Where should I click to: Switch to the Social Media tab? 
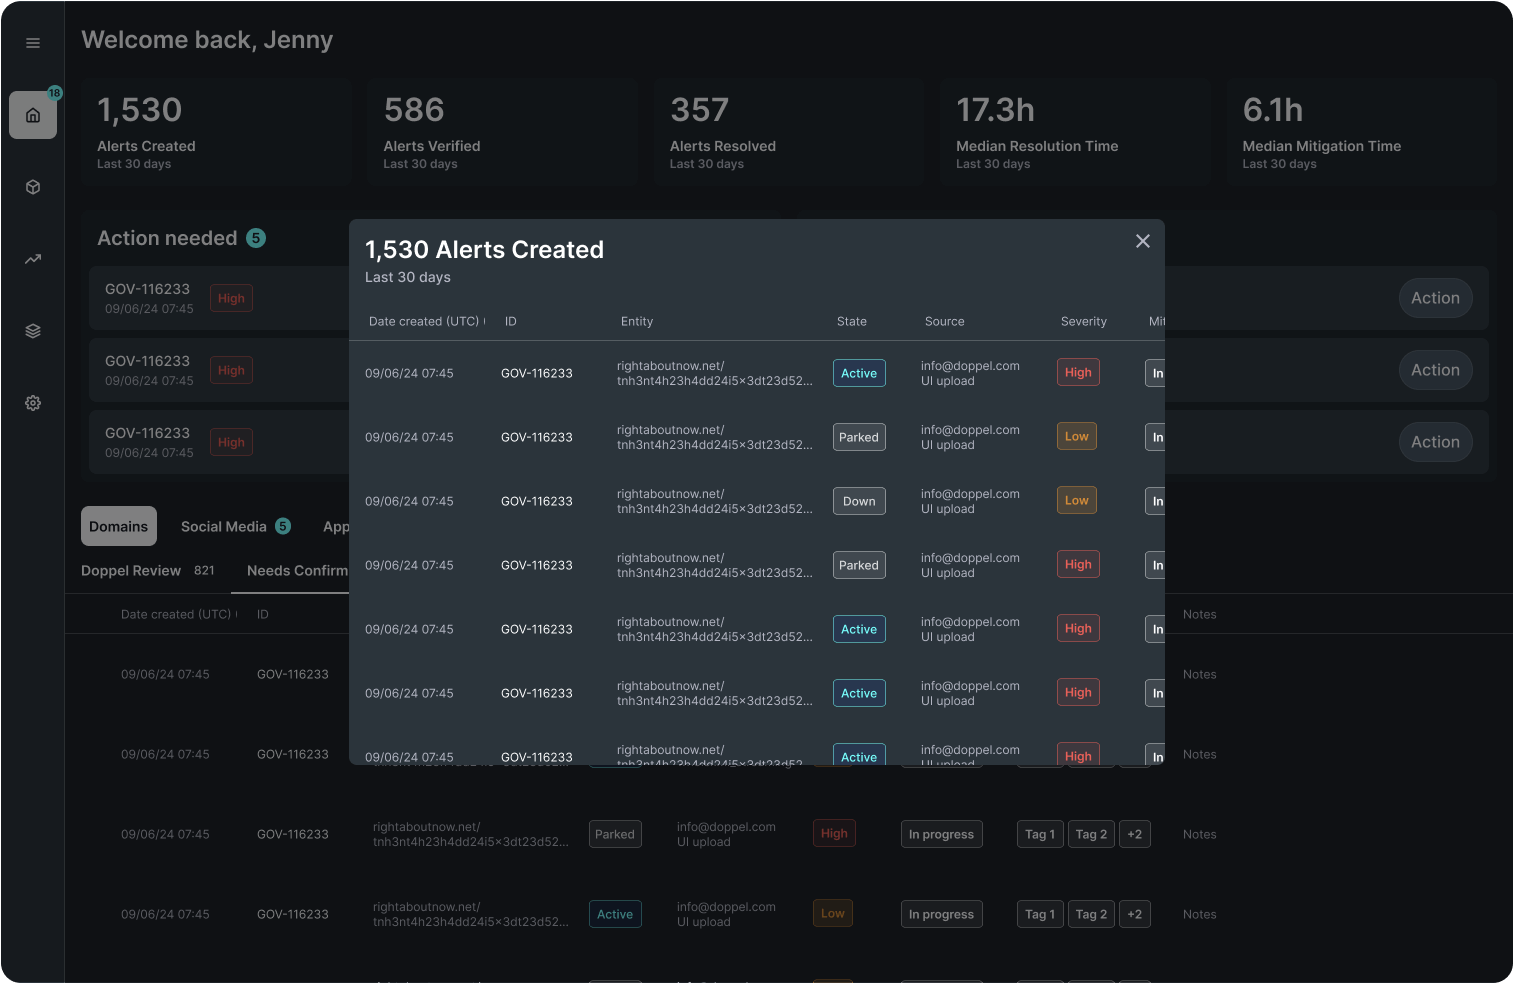224,527
